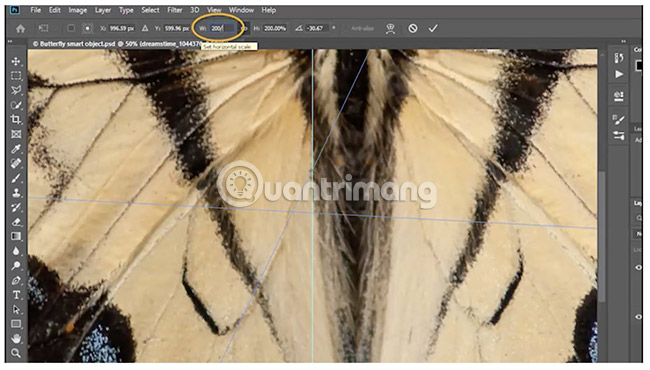
Task: Open the Filter menu
Action: coord(175,10)
